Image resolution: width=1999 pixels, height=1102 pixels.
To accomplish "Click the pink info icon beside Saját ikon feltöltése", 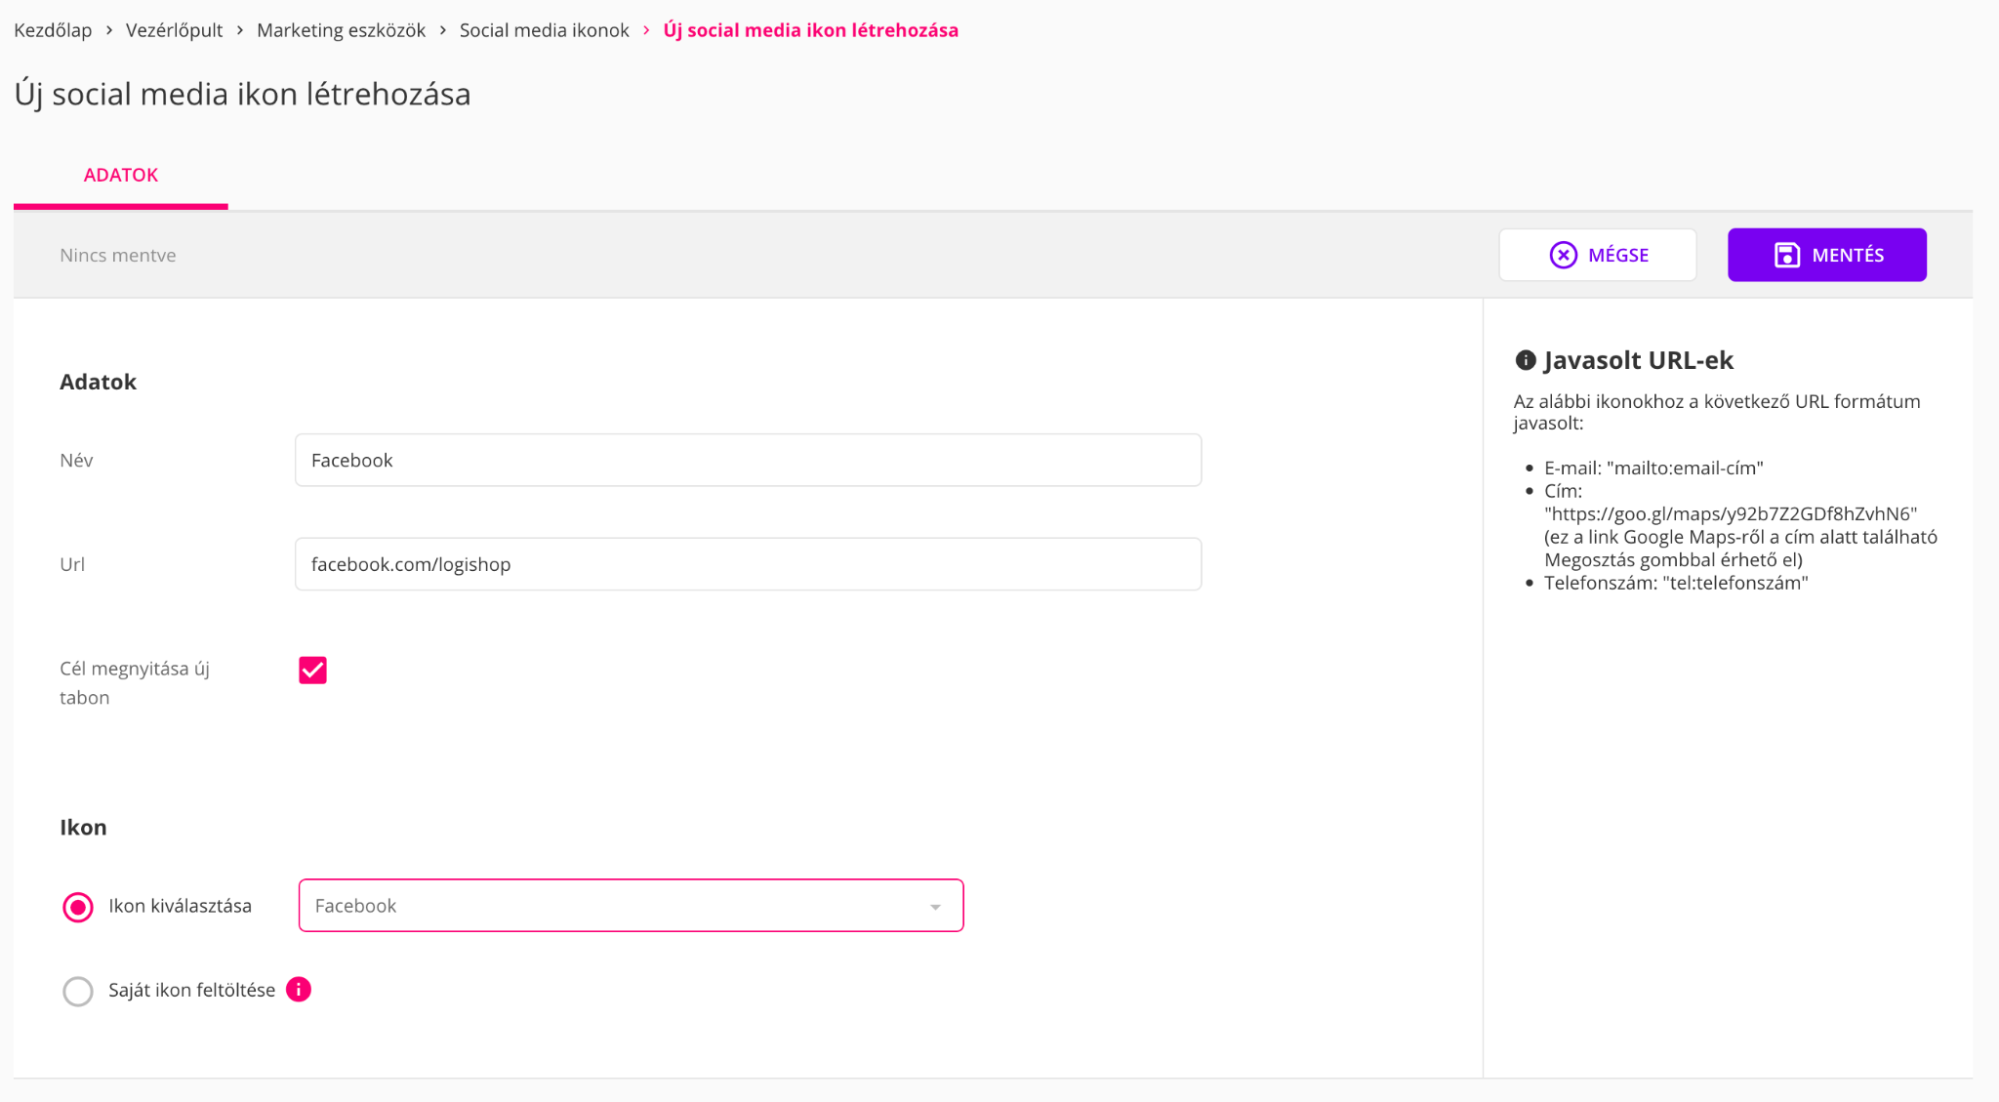I will click(x=298, y=989).
